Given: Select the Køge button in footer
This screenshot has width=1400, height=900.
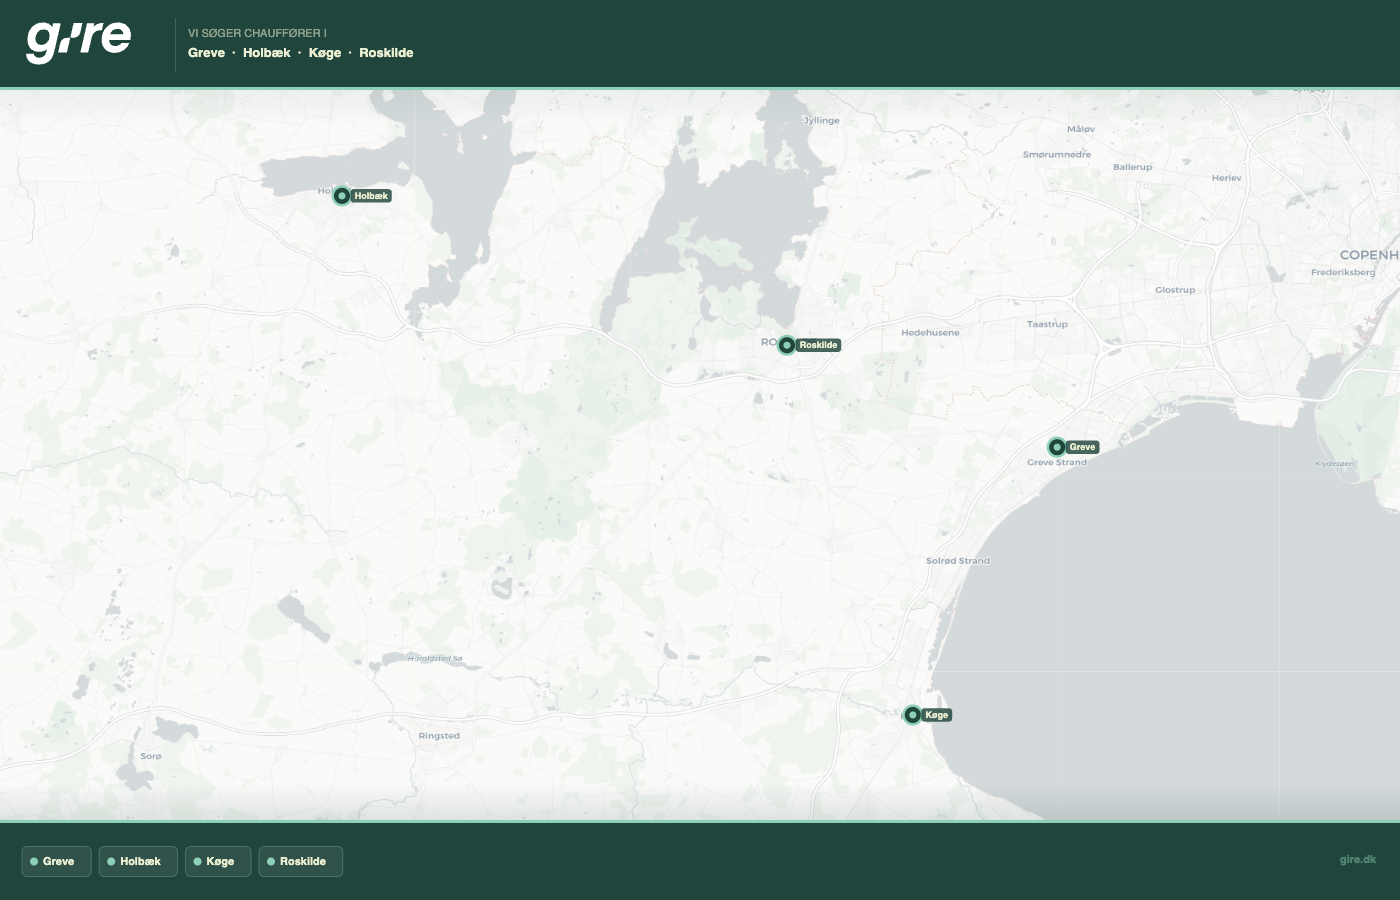Looking at the screenshot, I should [x=218, y=861].
